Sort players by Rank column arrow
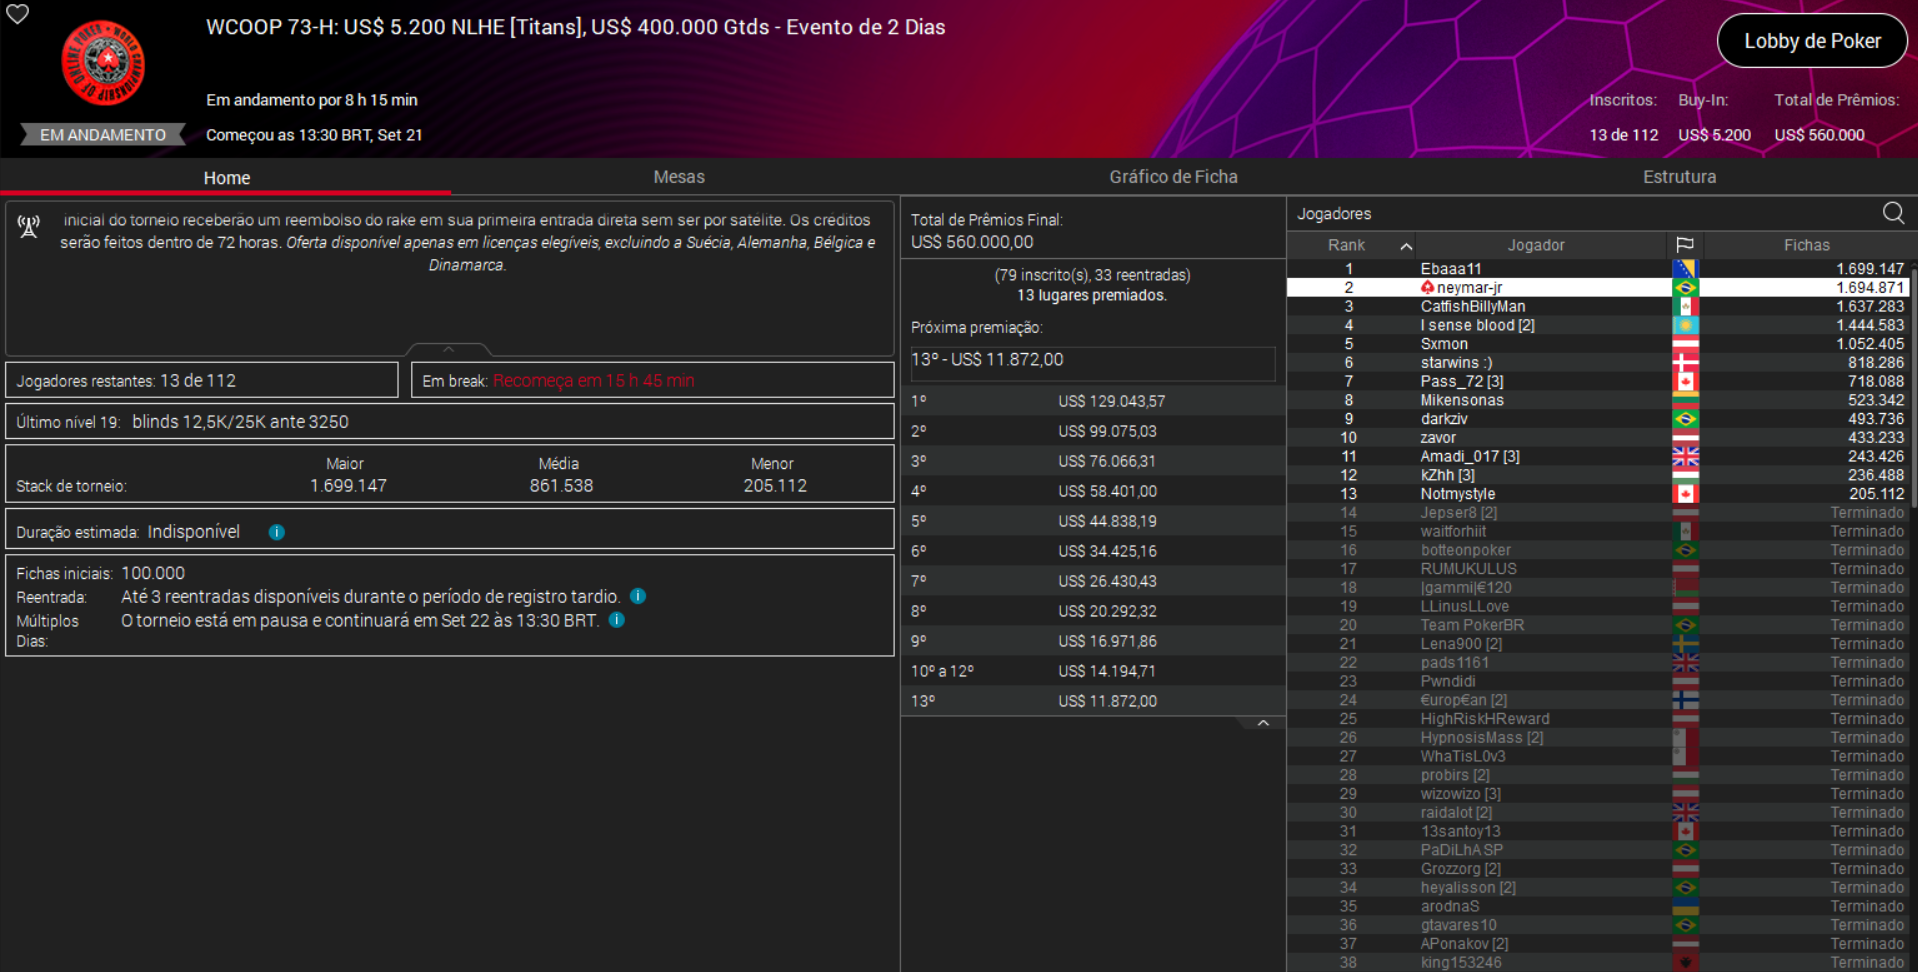Image resolution: width=1918 pixels, height=972 pixels. (x=1406, y=246)
